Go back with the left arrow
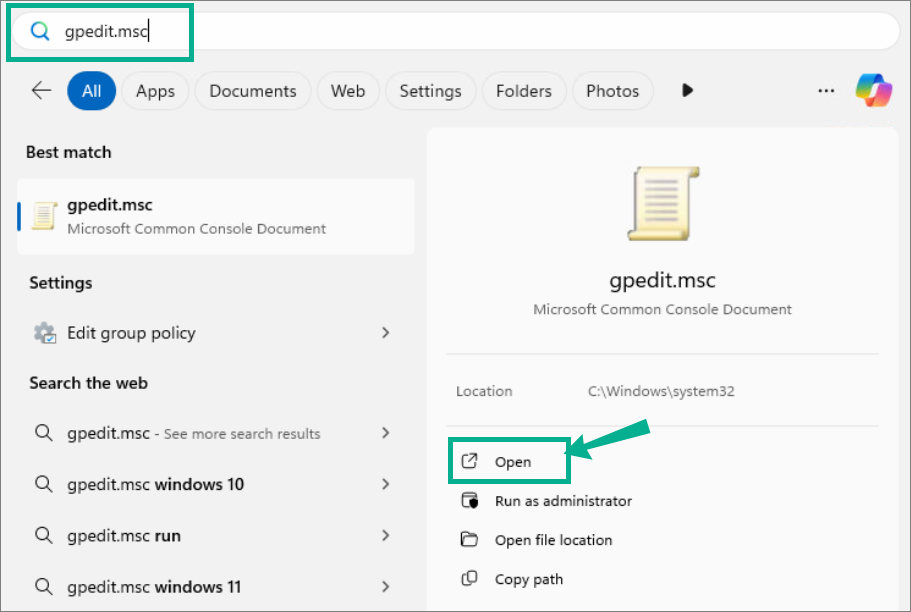Screen dimensions: 911x612 click(x=41, y=91)
